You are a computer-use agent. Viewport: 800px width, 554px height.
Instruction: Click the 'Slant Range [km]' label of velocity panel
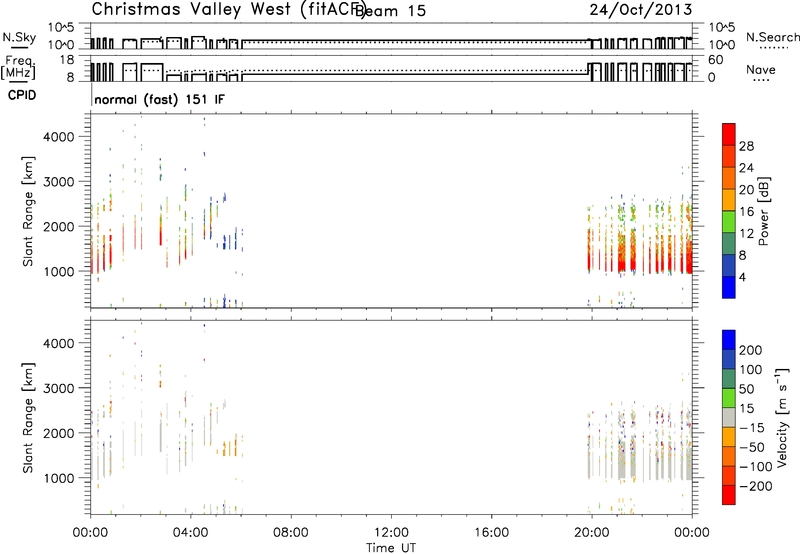28,418
